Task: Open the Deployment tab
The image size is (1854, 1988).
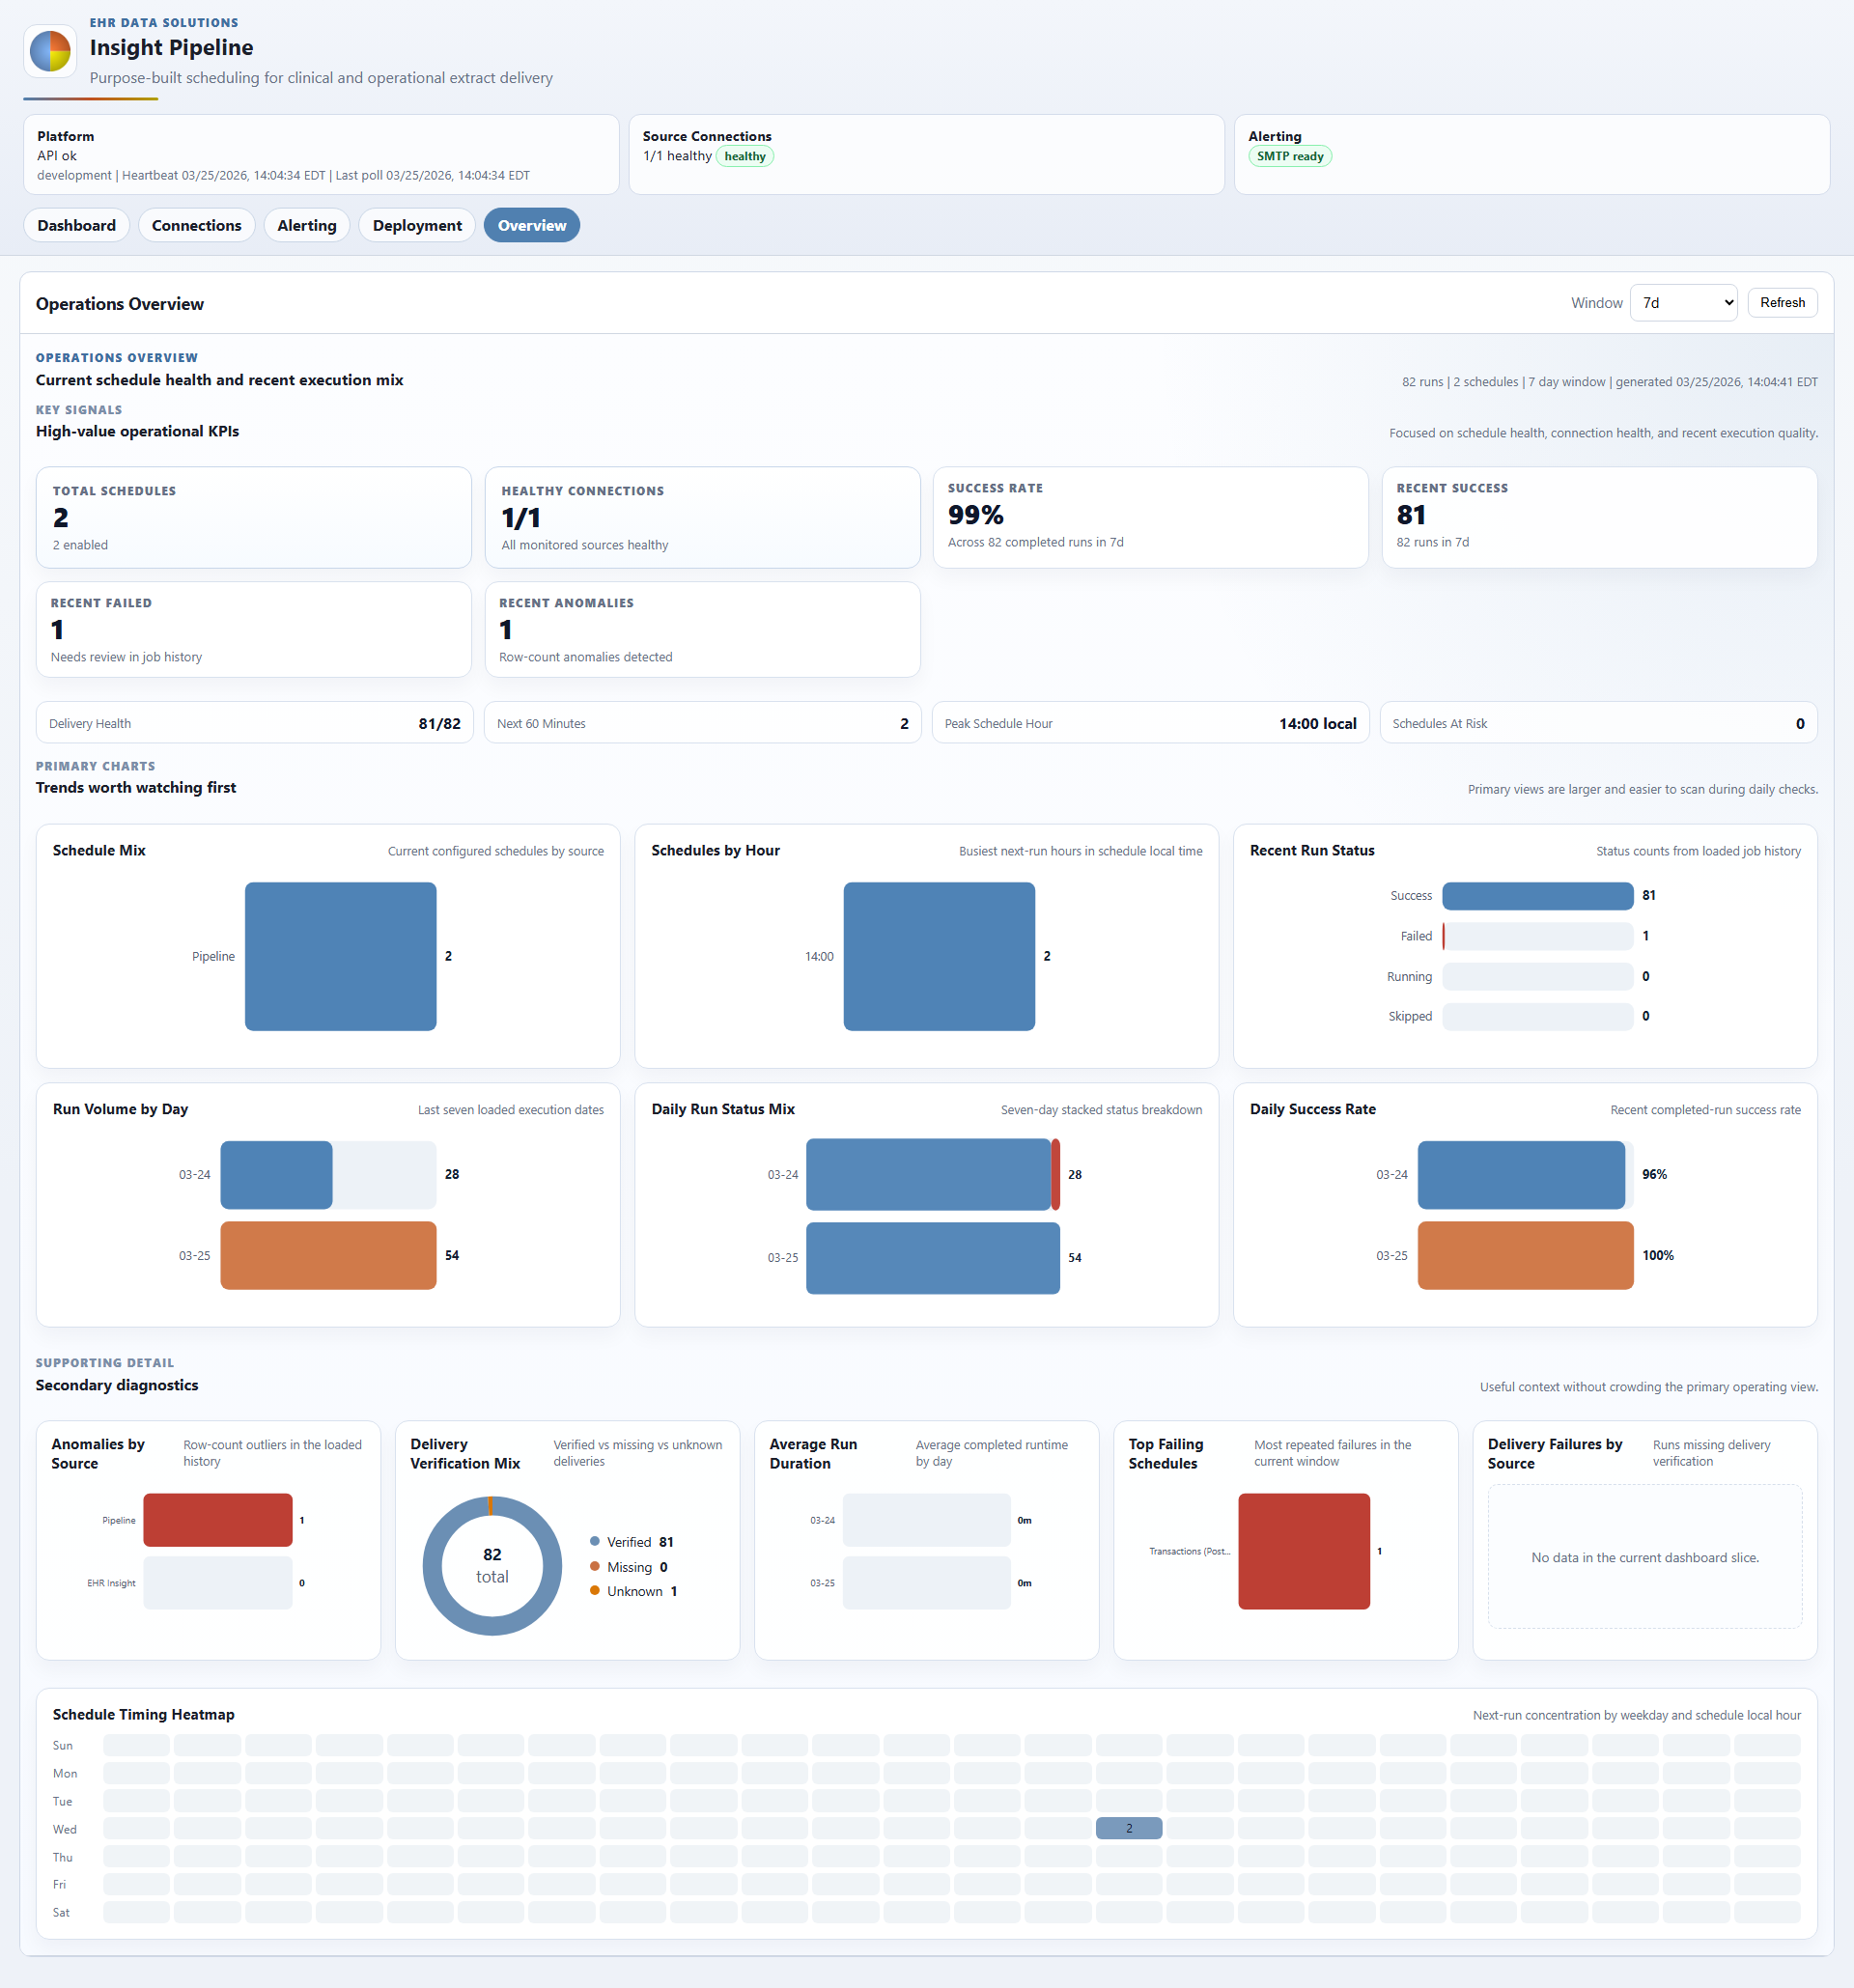Action: [x=416, y=225]
